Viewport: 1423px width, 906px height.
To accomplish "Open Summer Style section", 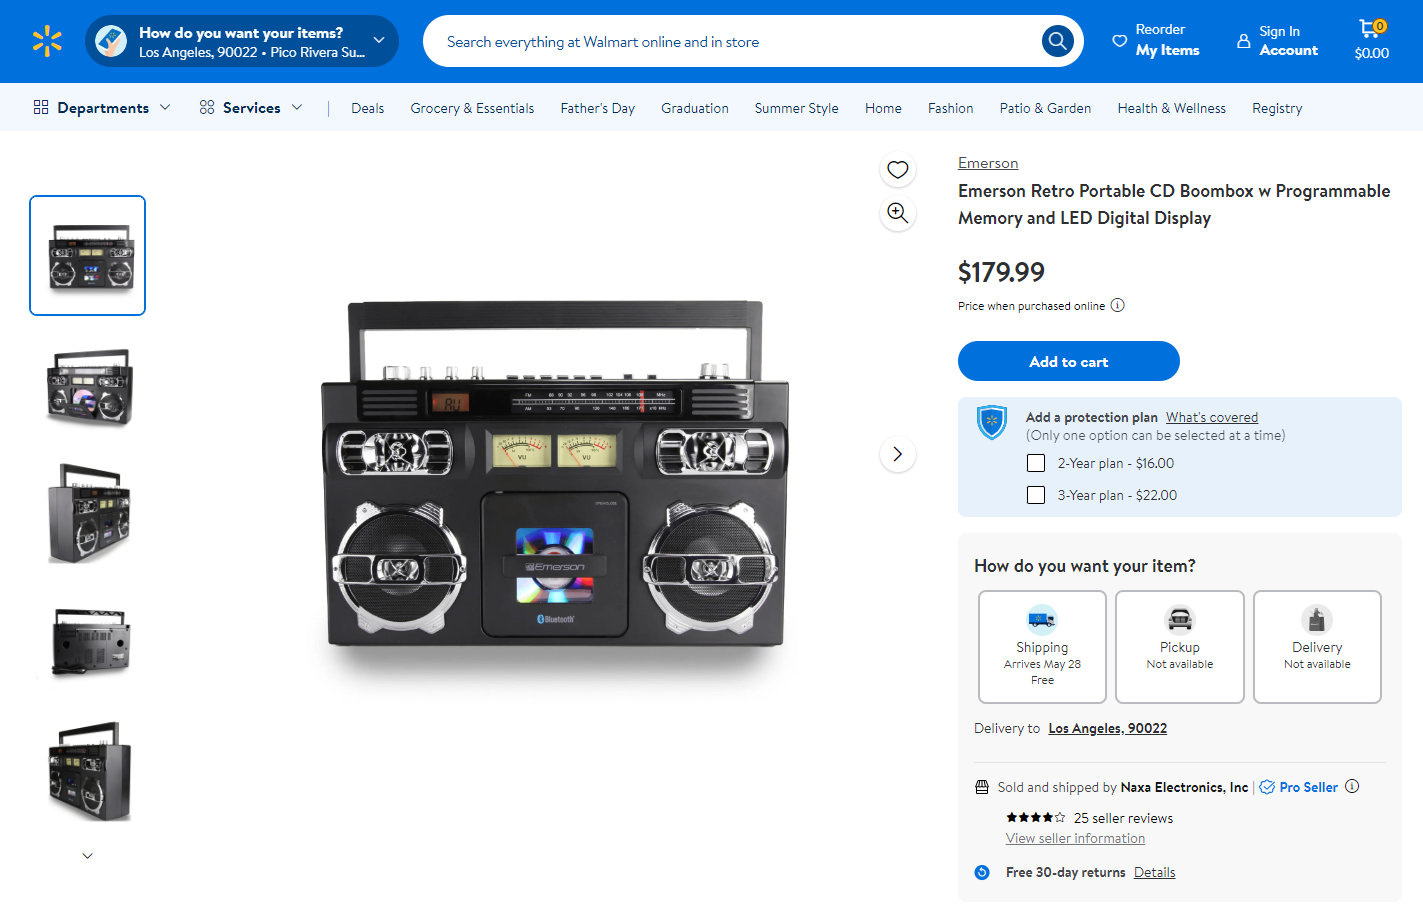I will [x=797, y=108].
